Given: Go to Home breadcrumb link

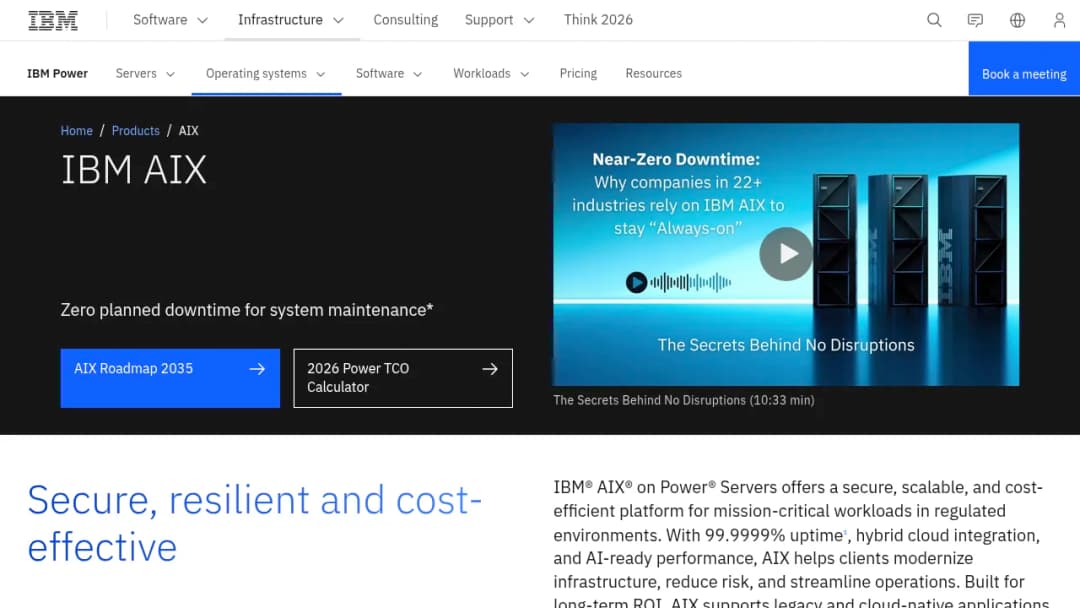Looking at the screenshot, I should point(76,131).
